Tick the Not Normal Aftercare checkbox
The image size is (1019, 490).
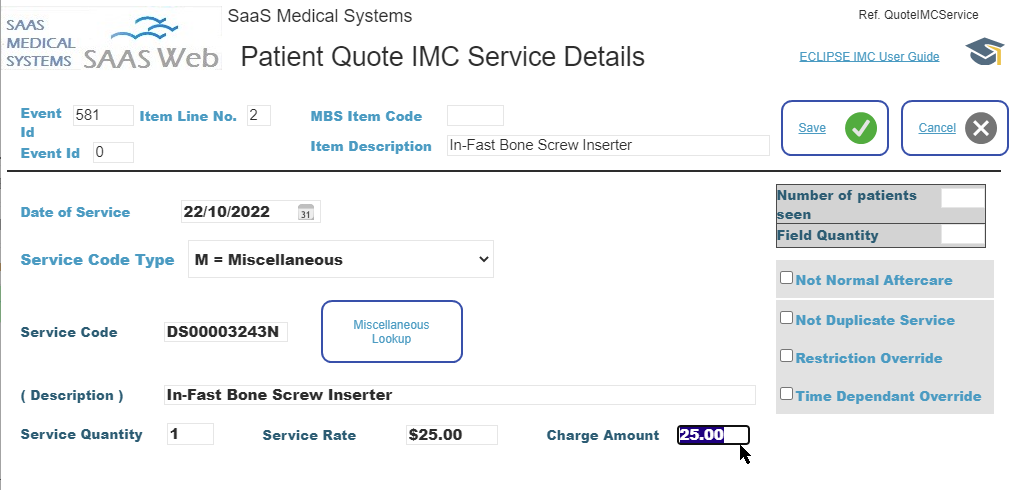(786, 278)
